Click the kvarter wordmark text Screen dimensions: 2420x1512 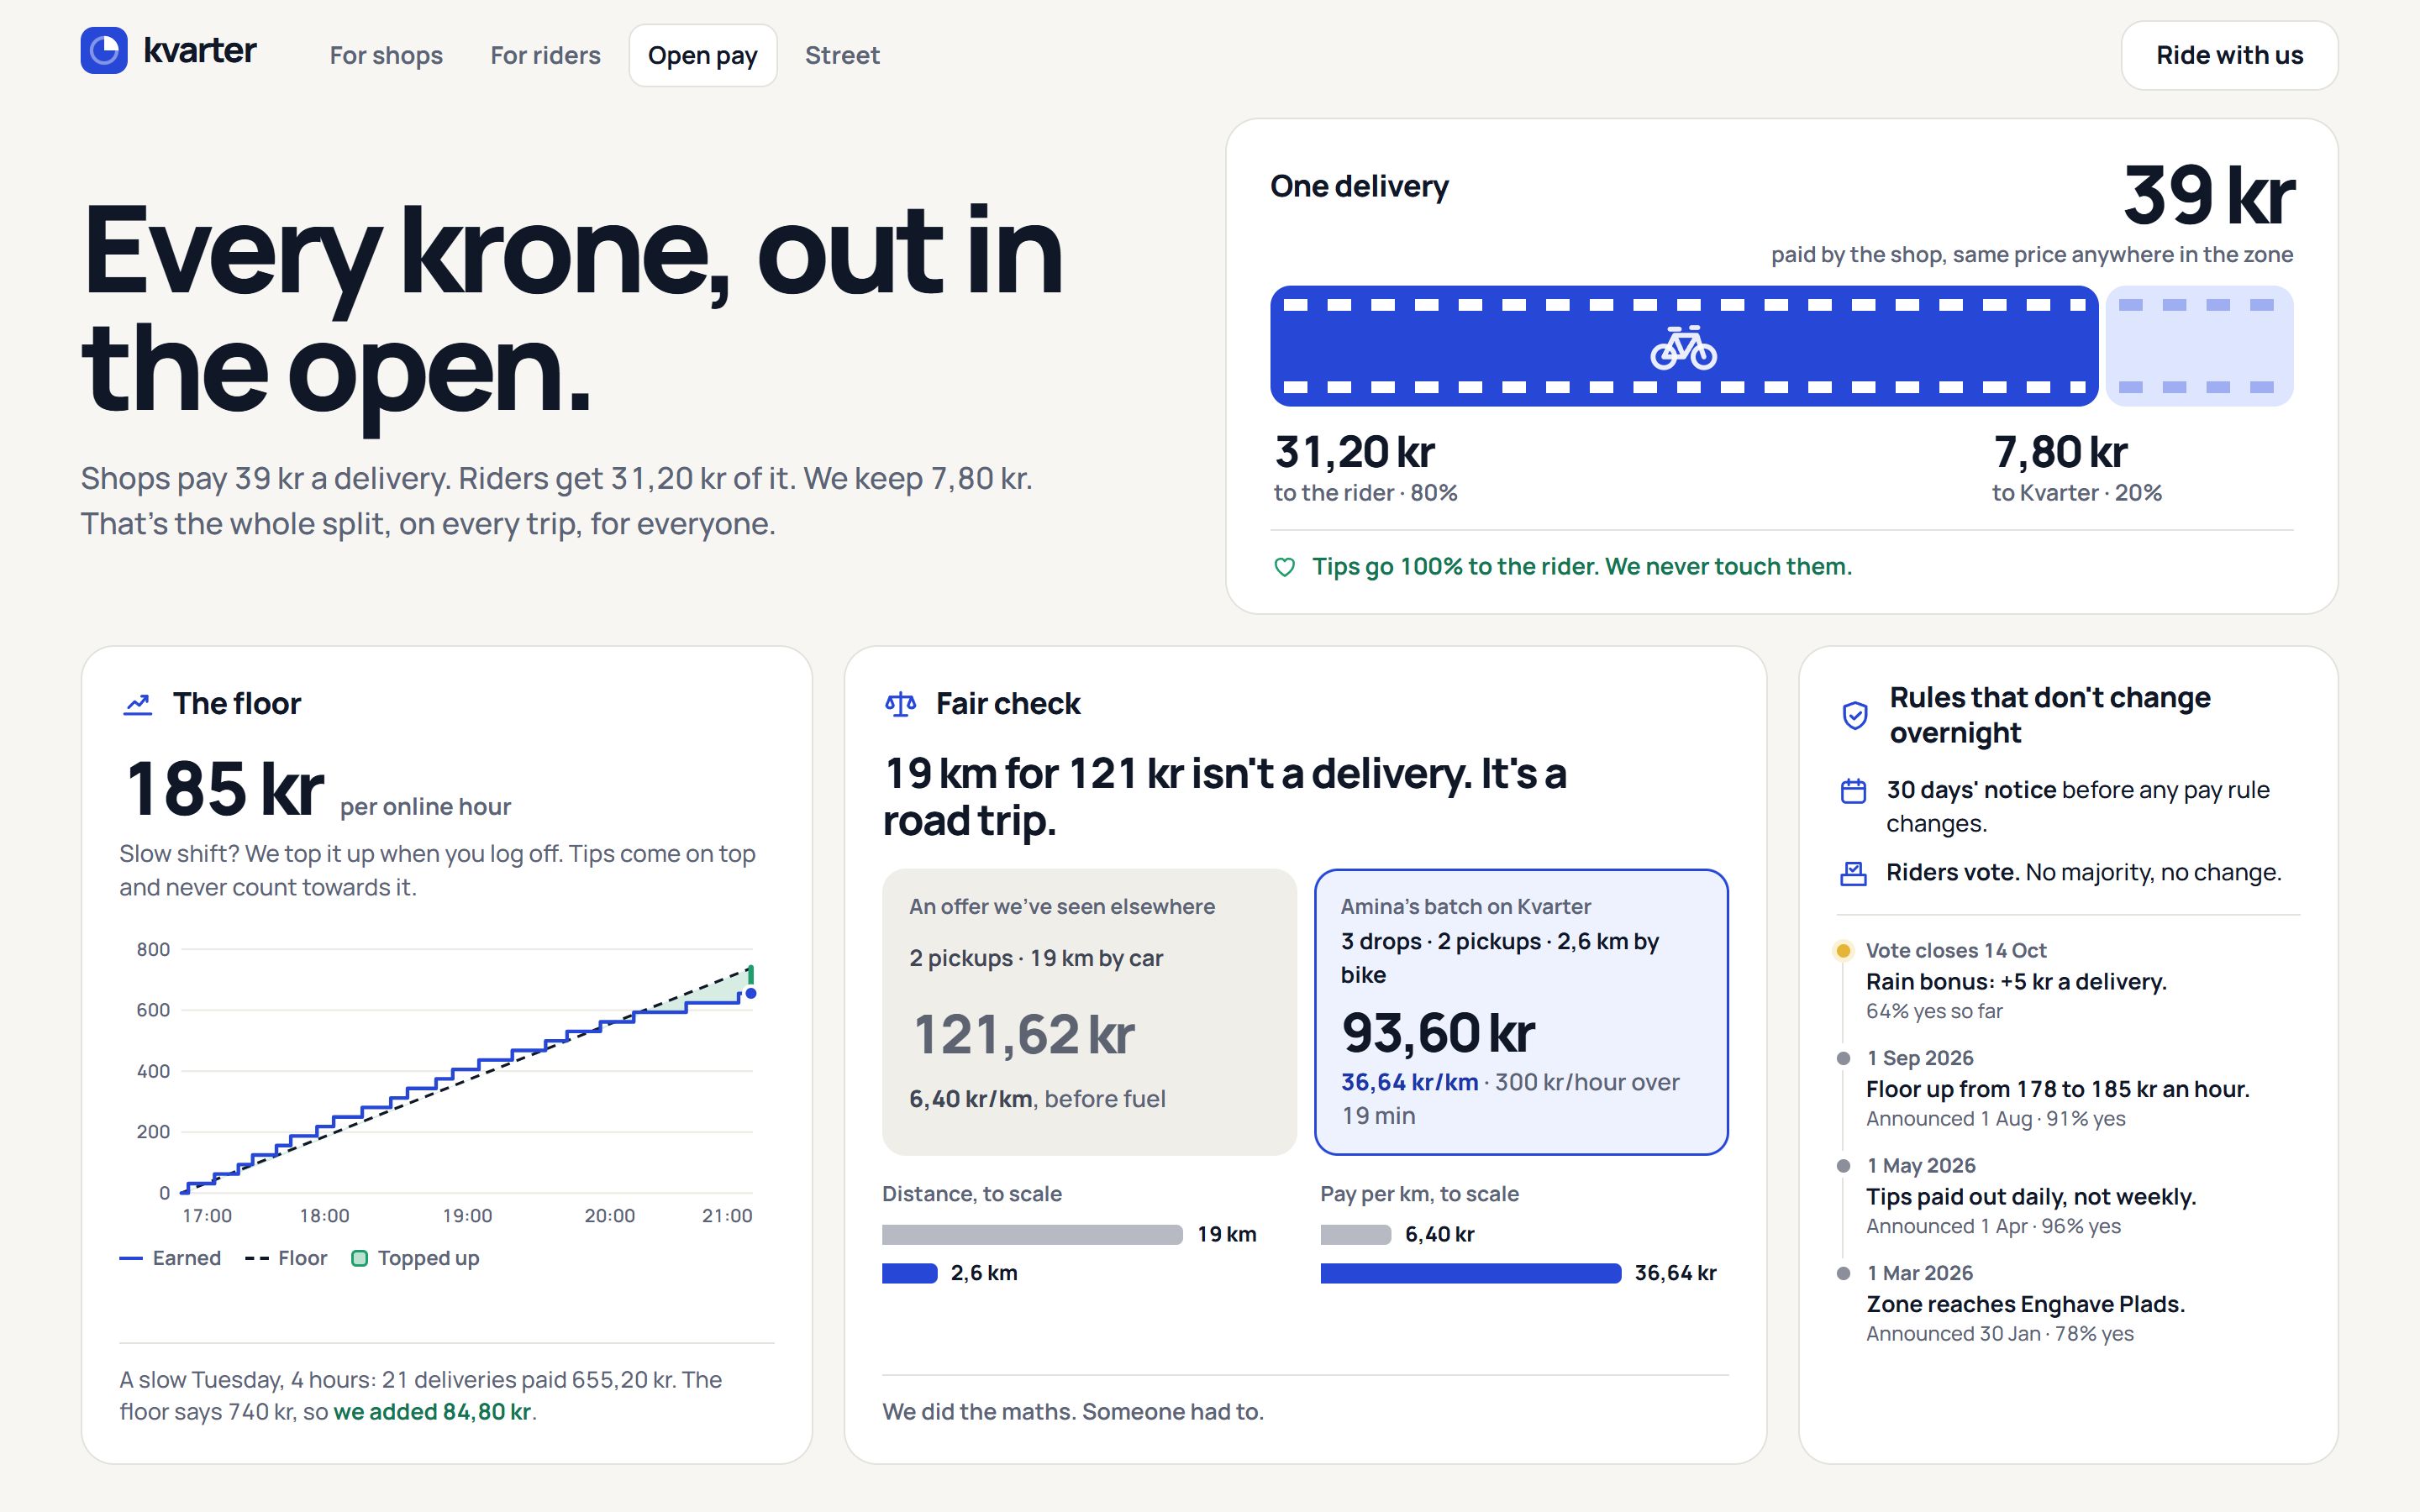[200, 50]
